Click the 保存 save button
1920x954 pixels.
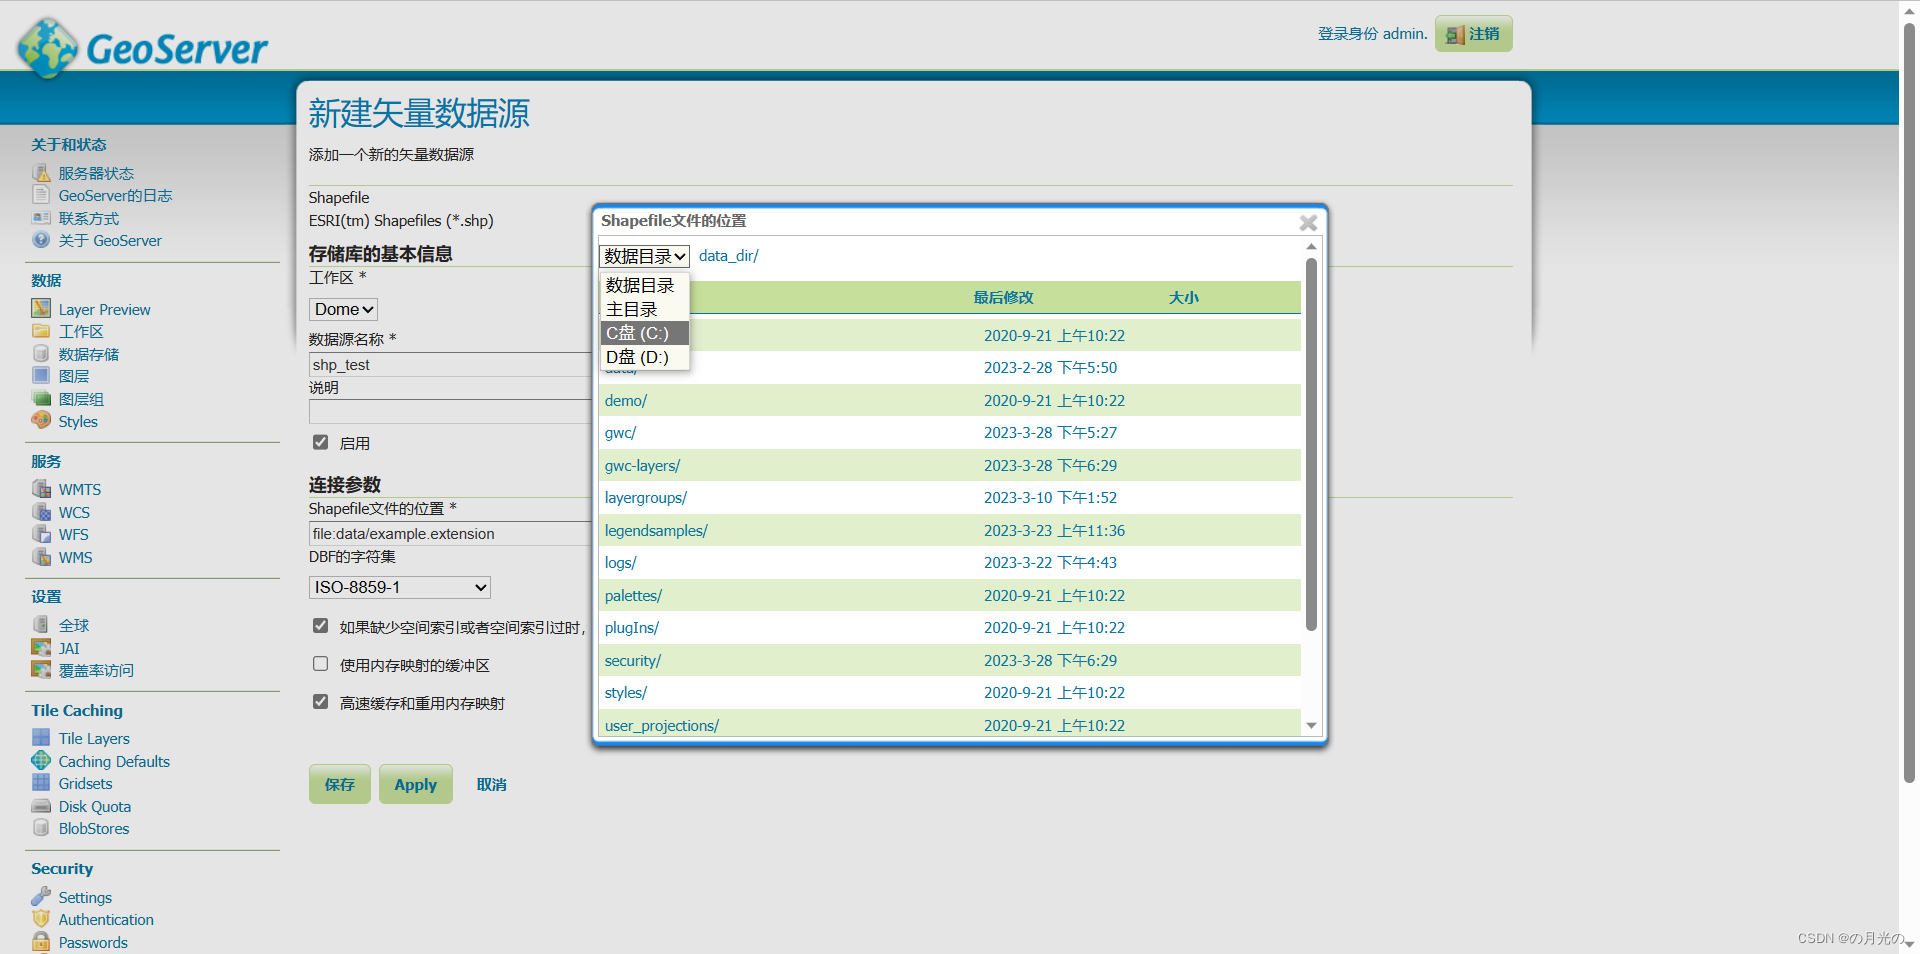pos(340,784)
